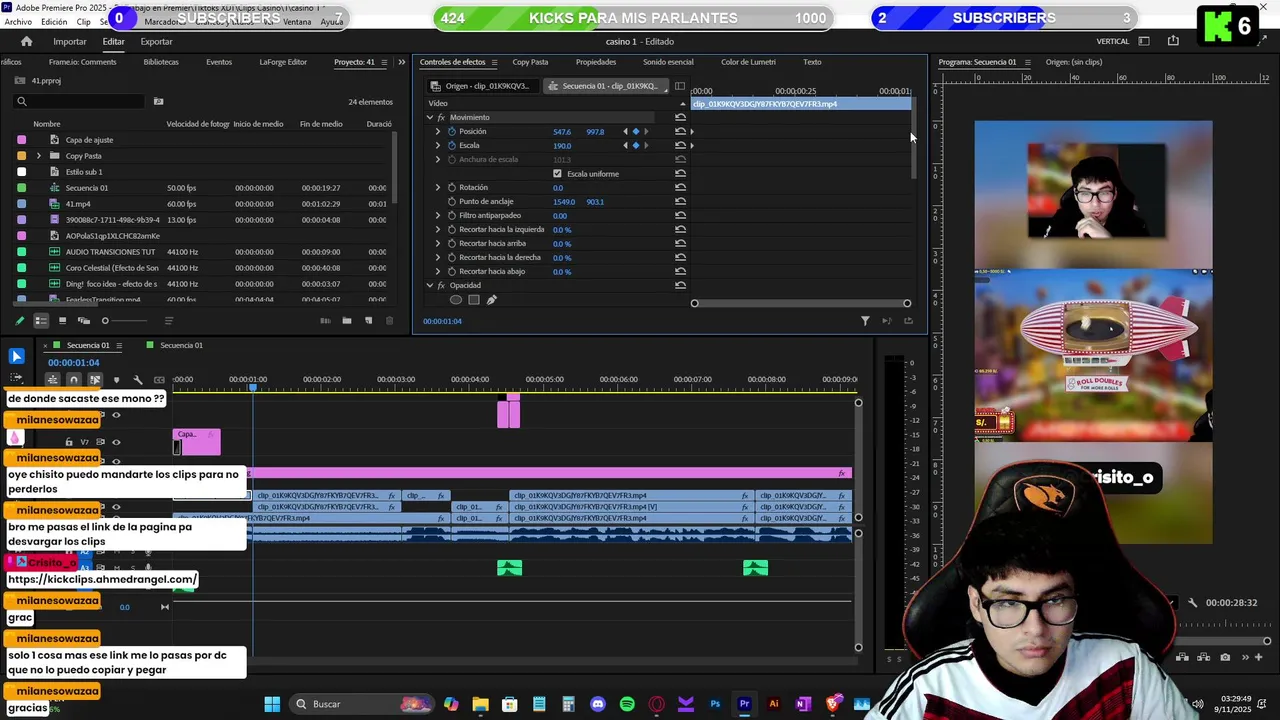
Task: Click the white label of Estilo sub 1
Action: point(22,172)
